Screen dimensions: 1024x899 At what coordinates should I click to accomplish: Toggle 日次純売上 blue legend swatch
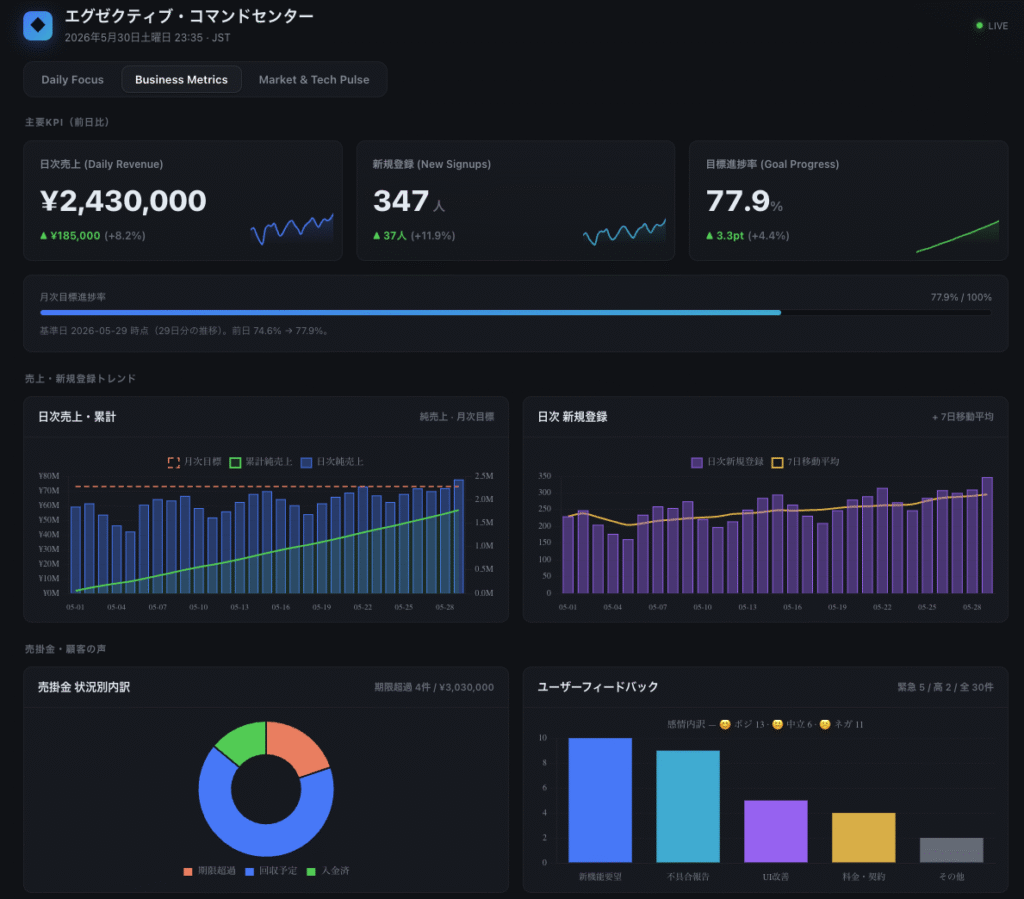click(x=306, y=462)
